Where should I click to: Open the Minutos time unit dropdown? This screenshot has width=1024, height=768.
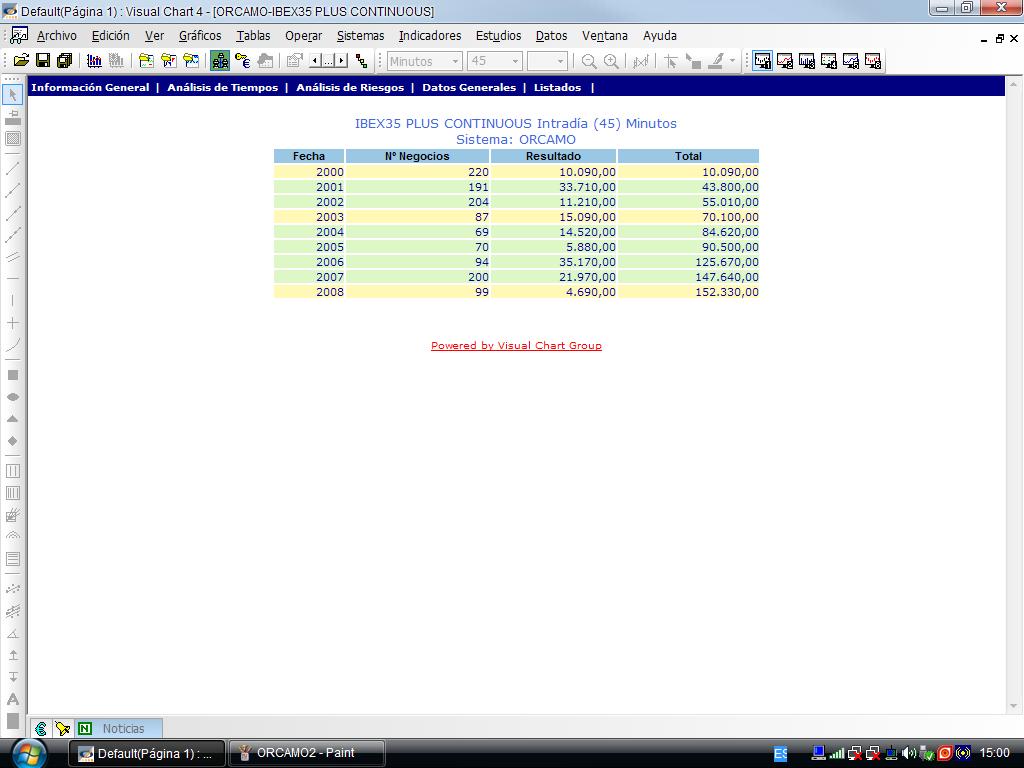click(x=455, y=61)
